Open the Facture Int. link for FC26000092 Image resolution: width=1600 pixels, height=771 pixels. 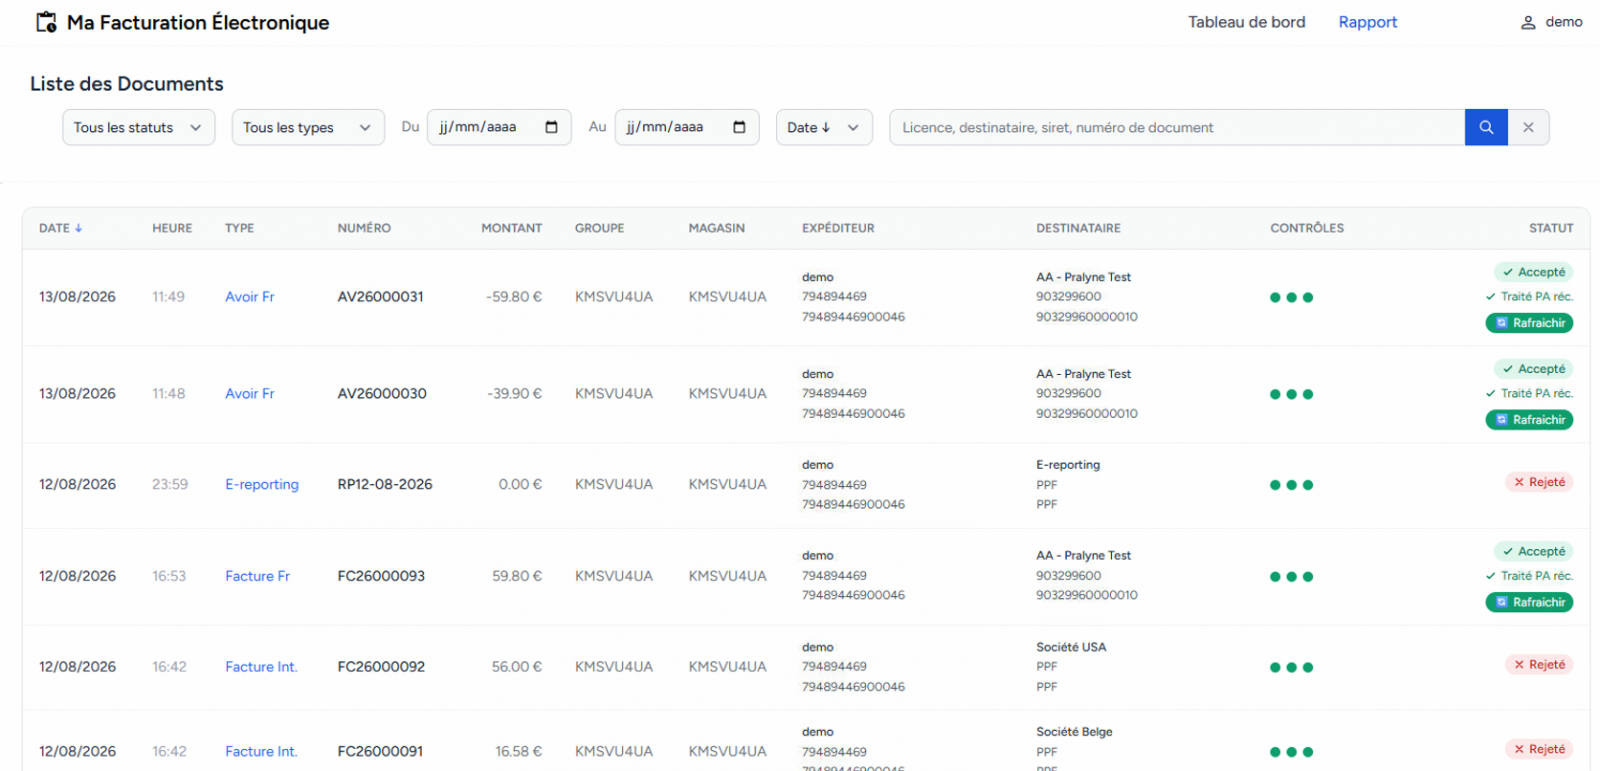[261, 667]
